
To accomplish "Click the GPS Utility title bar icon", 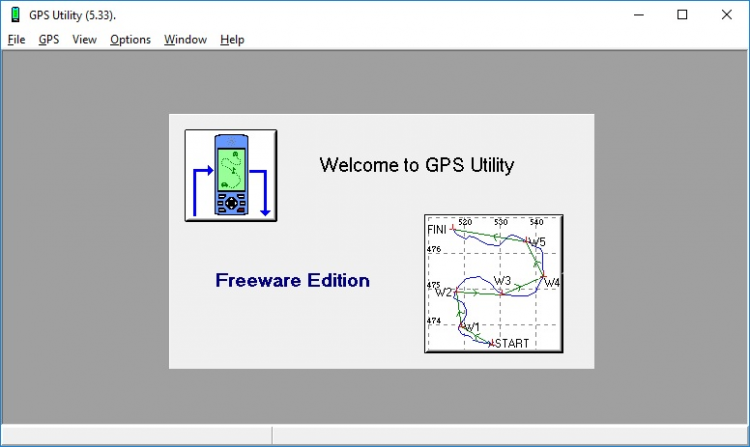I will point(15,15).
